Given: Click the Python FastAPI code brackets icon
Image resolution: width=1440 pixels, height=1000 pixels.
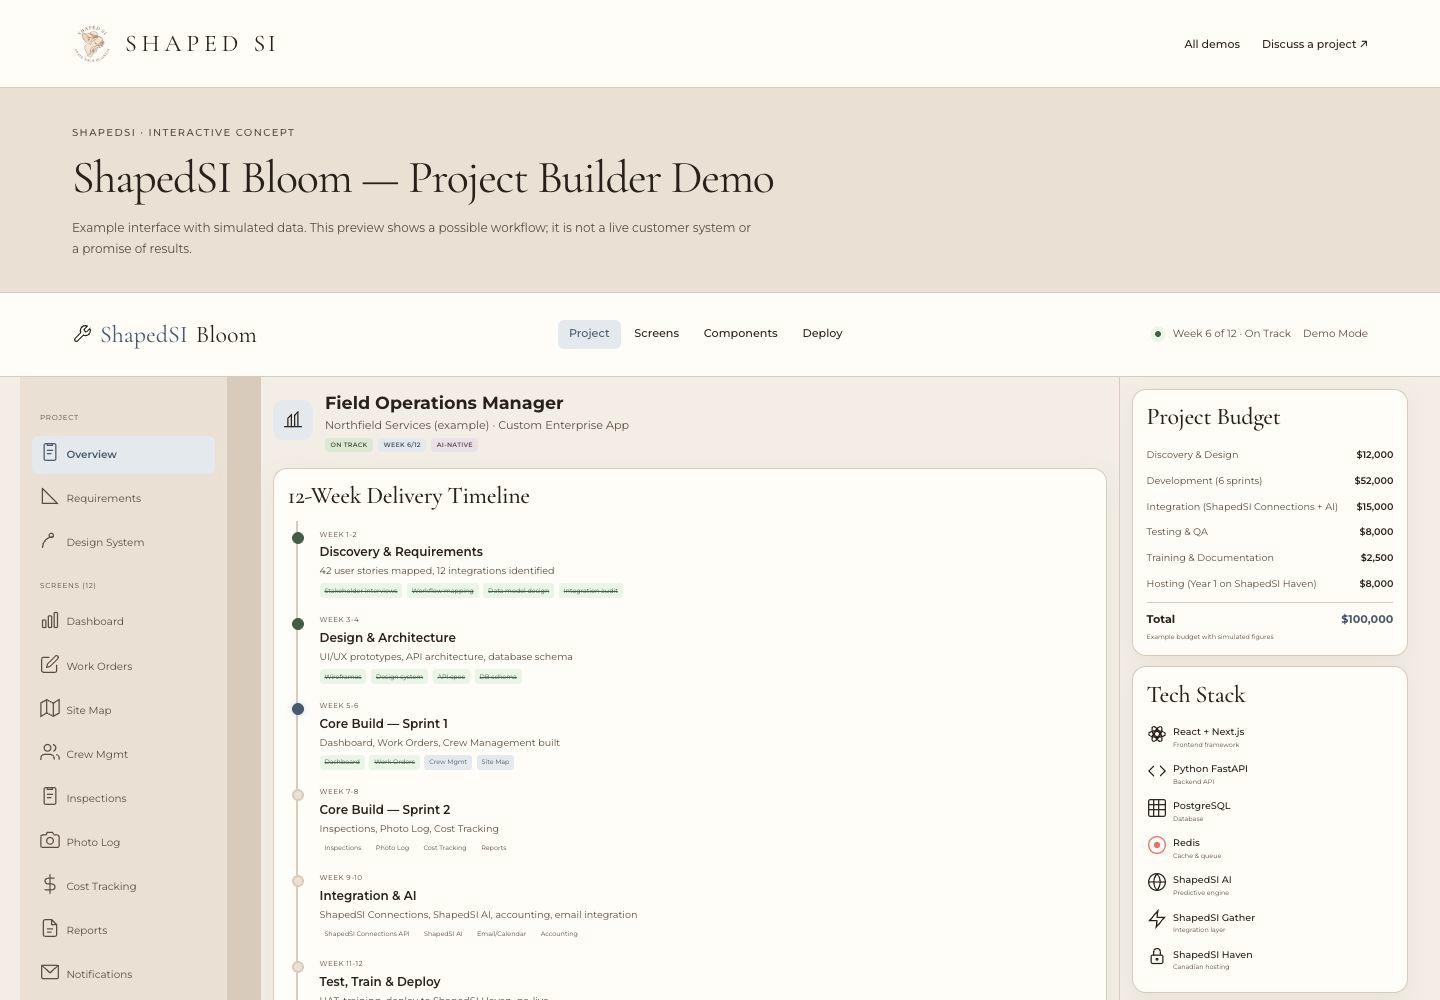Looking at the screenshot, I should (1157, 771).
